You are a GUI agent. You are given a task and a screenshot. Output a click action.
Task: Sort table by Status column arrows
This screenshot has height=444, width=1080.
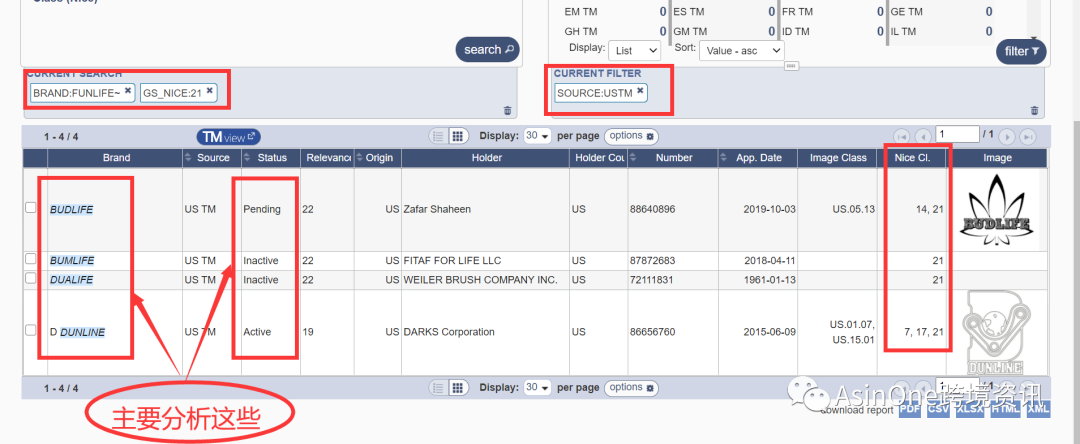[247, 158]
